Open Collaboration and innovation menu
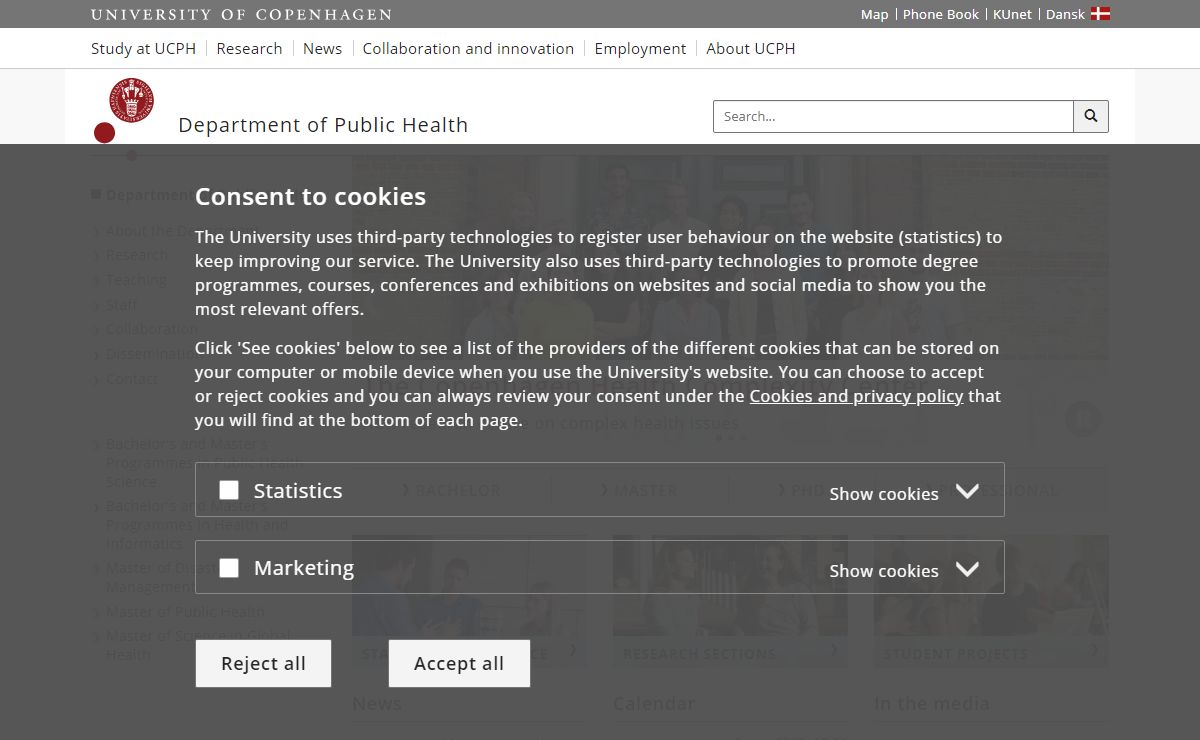Screen dimensions: 1200x740 click(468, 48)
